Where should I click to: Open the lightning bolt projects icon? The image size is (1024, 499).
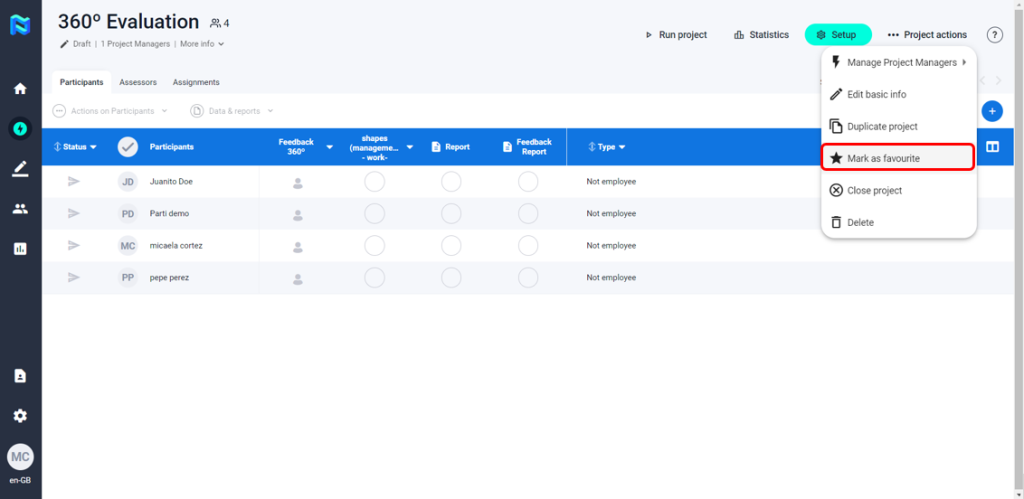tap(20, 128)
